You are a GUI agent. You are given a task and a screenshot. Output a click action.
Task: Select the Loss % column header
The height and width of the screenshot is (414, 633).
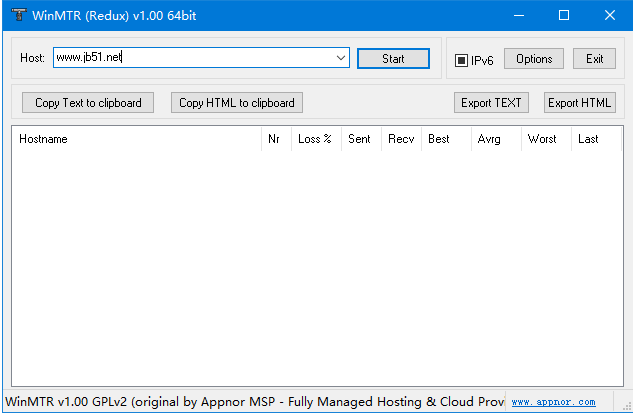point(315,139)
